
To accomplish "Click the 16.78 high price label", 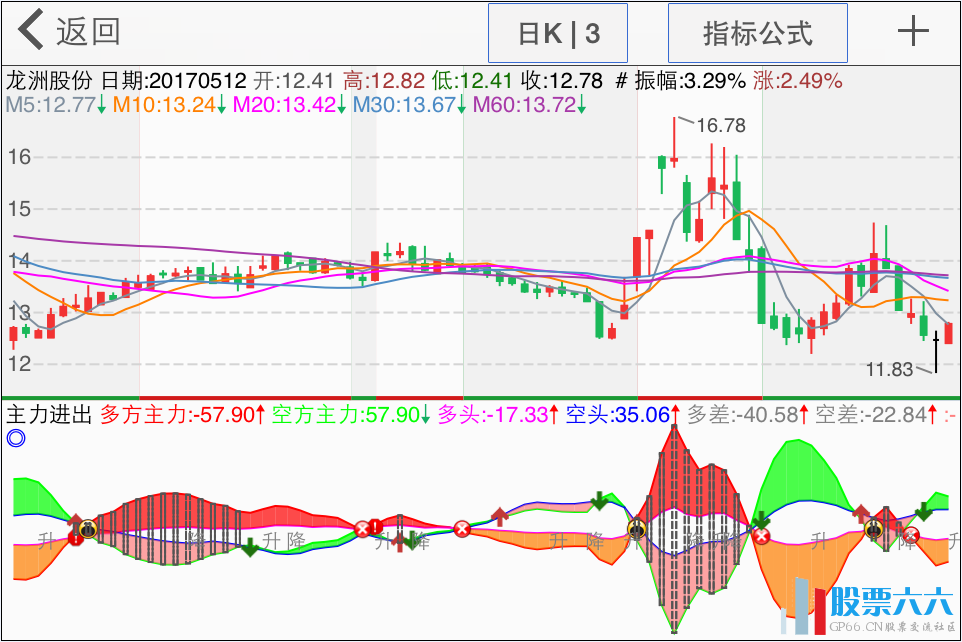I will [x=721, y=126].
